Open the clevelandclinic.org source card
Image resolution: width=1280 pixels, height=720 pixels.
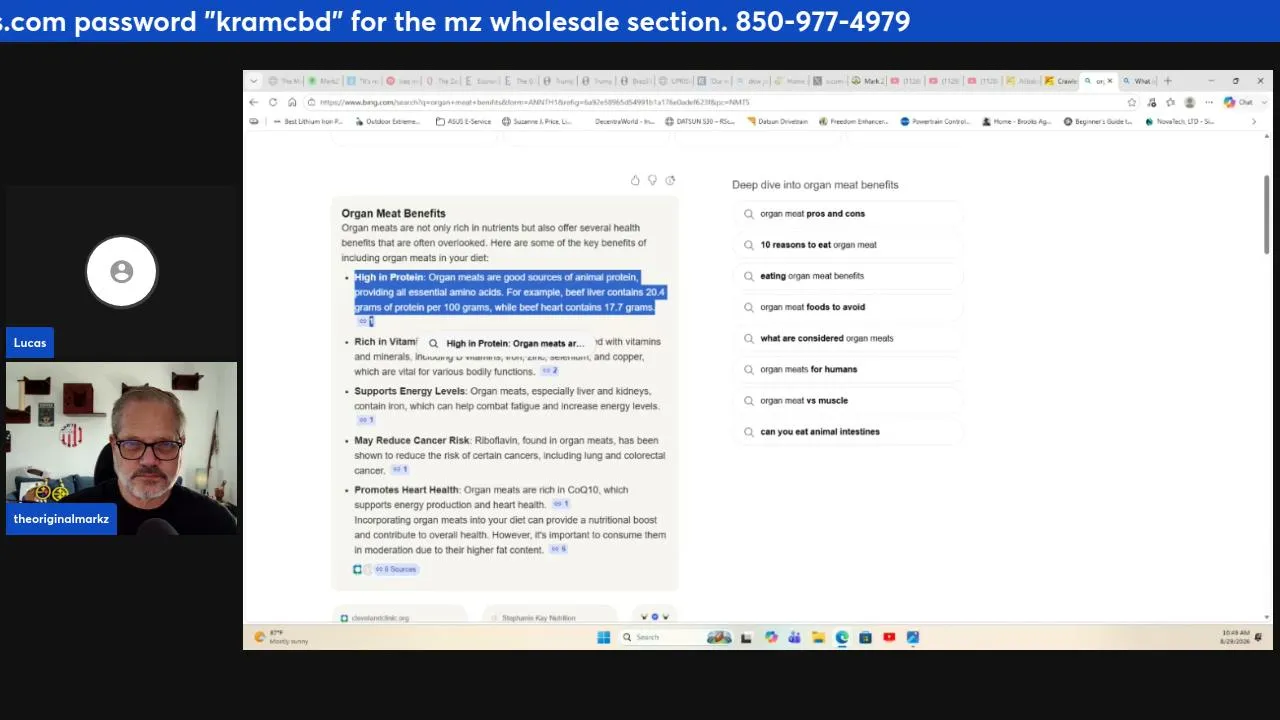click(398, 617)
